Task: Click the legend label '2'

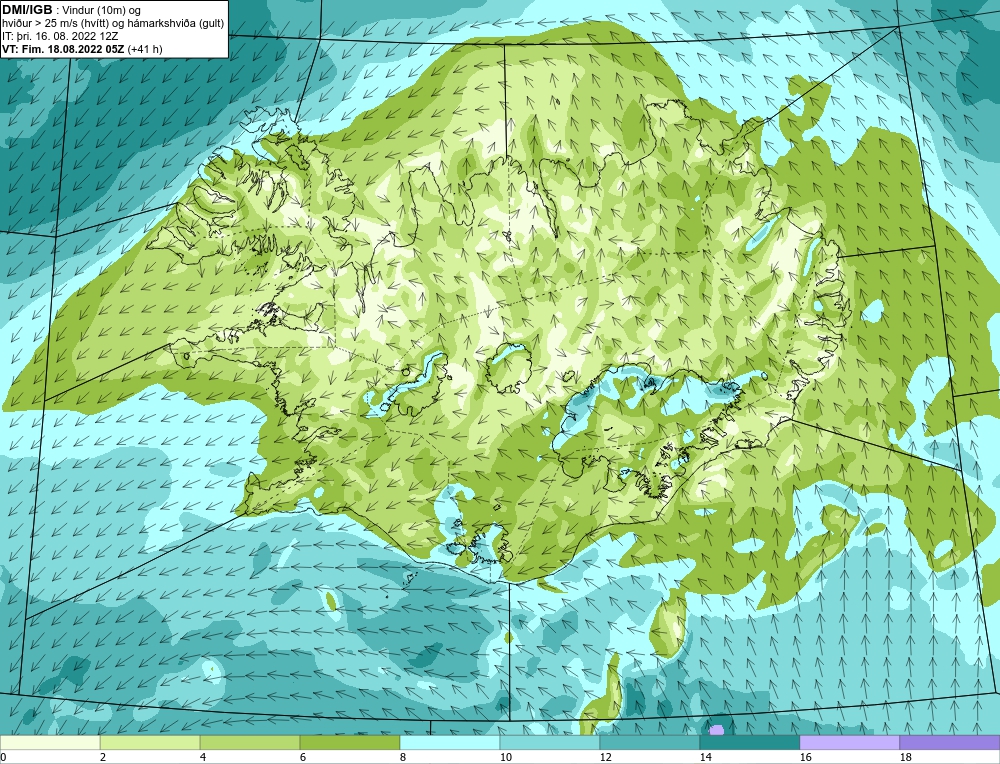Action: pyautogui.click(x=103, y=757)
